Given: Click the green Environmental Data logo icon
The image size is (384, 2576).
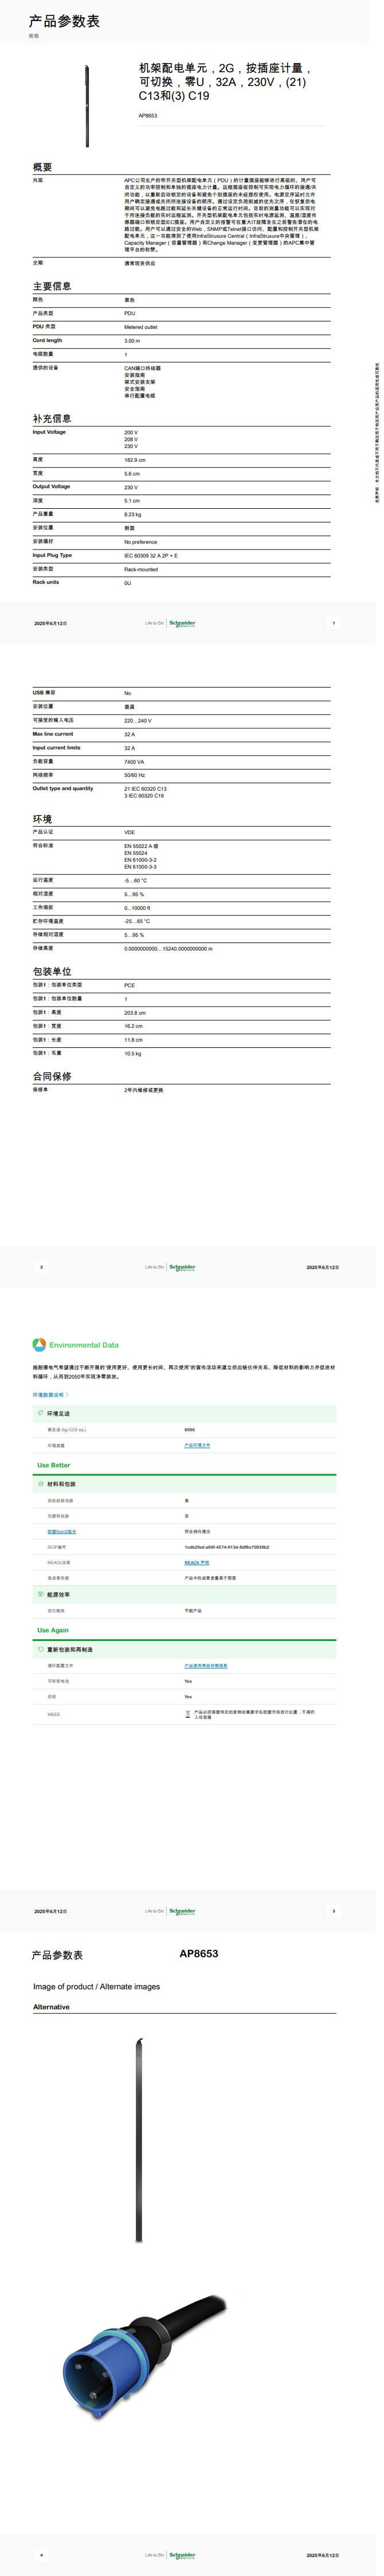Looking at the screenshot, I should pyautogui.click(x=39, y=1345).
